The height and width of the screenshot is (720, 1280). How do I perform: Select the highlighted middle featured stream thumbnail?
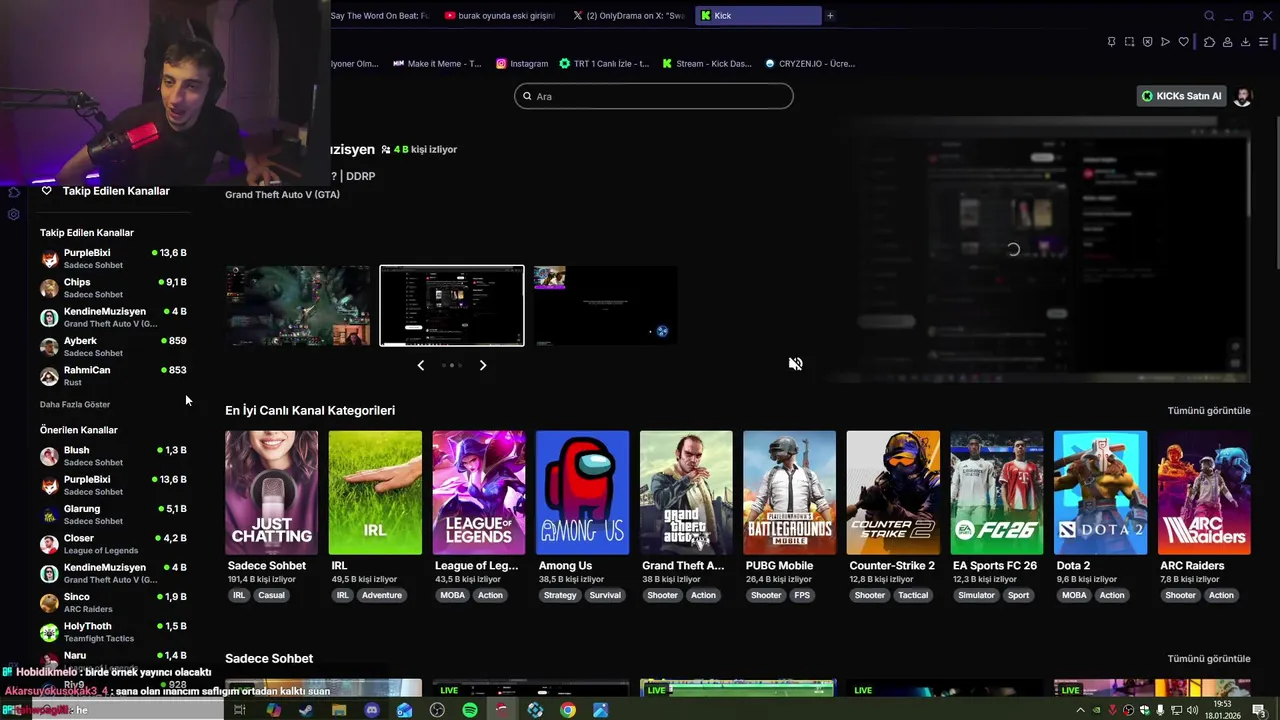coord(452,306)
